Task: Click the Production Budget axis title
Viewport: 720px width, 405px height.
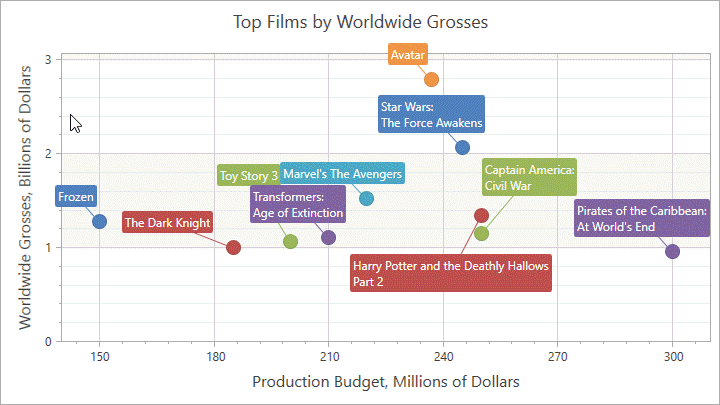Action: click(x=386, y=382)
